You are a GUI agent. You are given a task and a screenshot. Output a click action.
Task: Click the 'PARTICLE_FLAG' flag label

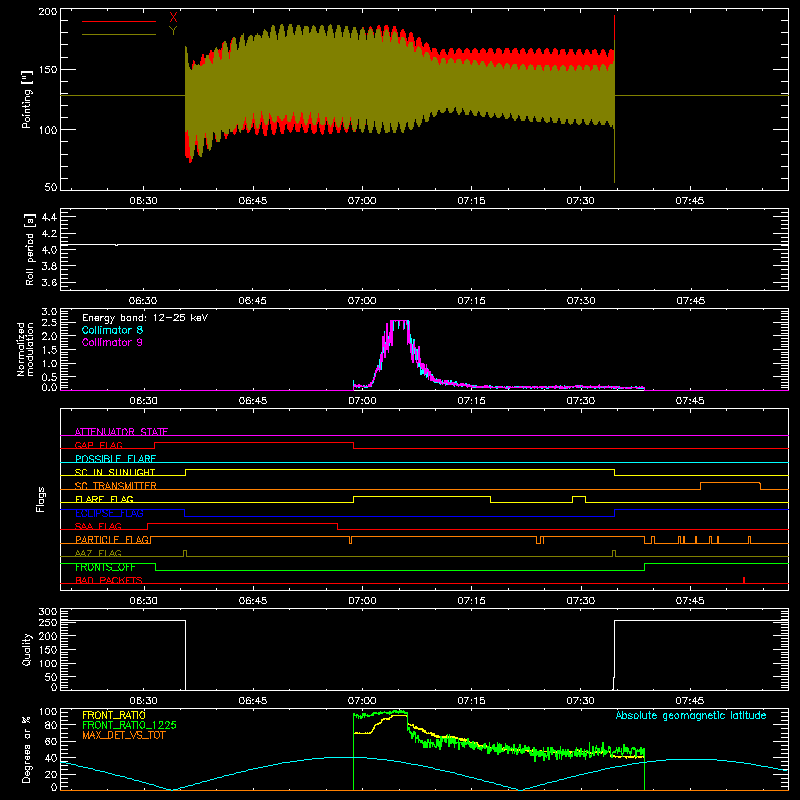[x=112, y=540]
